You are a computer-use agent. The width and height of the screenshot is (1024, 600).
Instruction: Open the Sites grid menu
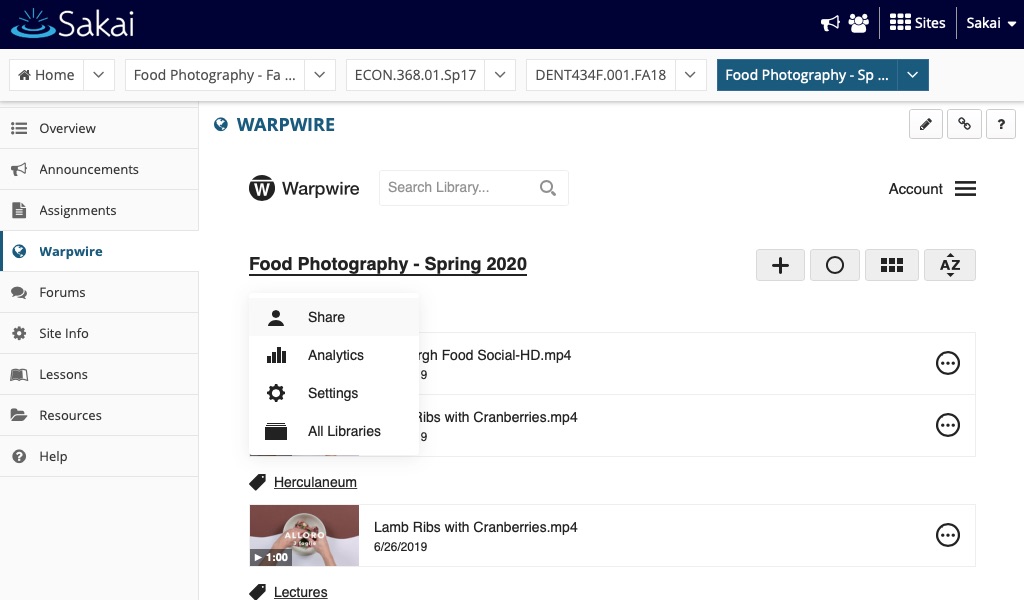coord(918,24)
